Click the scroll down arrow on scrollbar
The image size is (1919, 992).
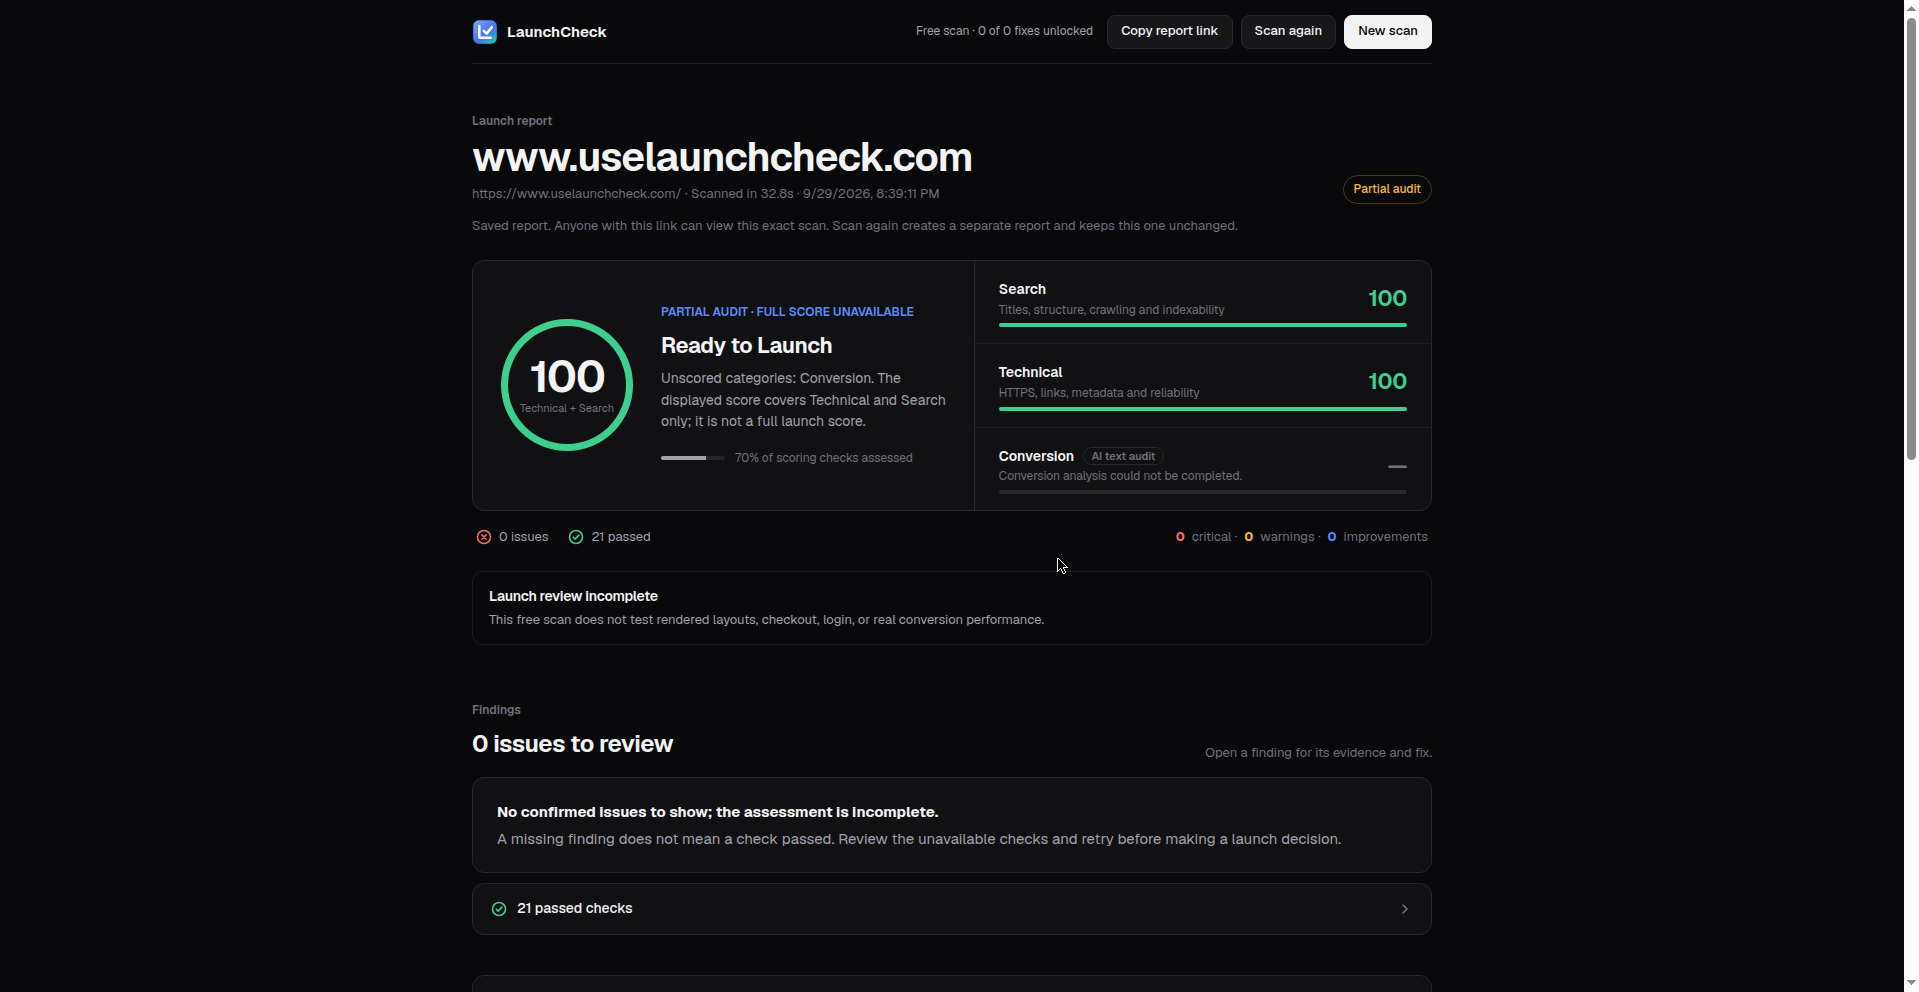1911,984
